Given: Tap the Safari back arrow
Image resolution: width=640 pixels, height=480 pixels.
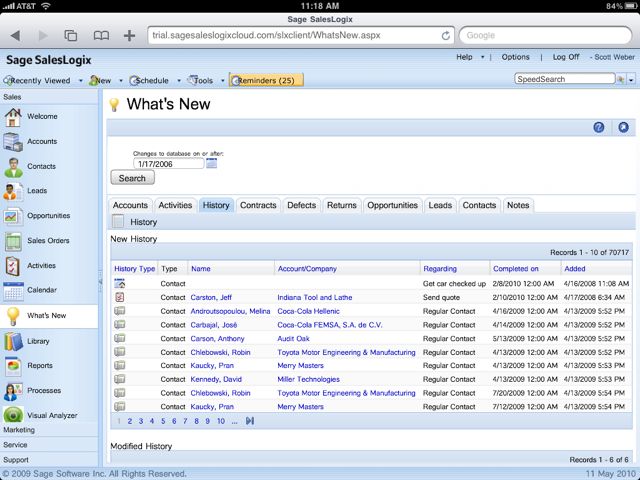Looking at the screenshot, I should pos(16,36).
